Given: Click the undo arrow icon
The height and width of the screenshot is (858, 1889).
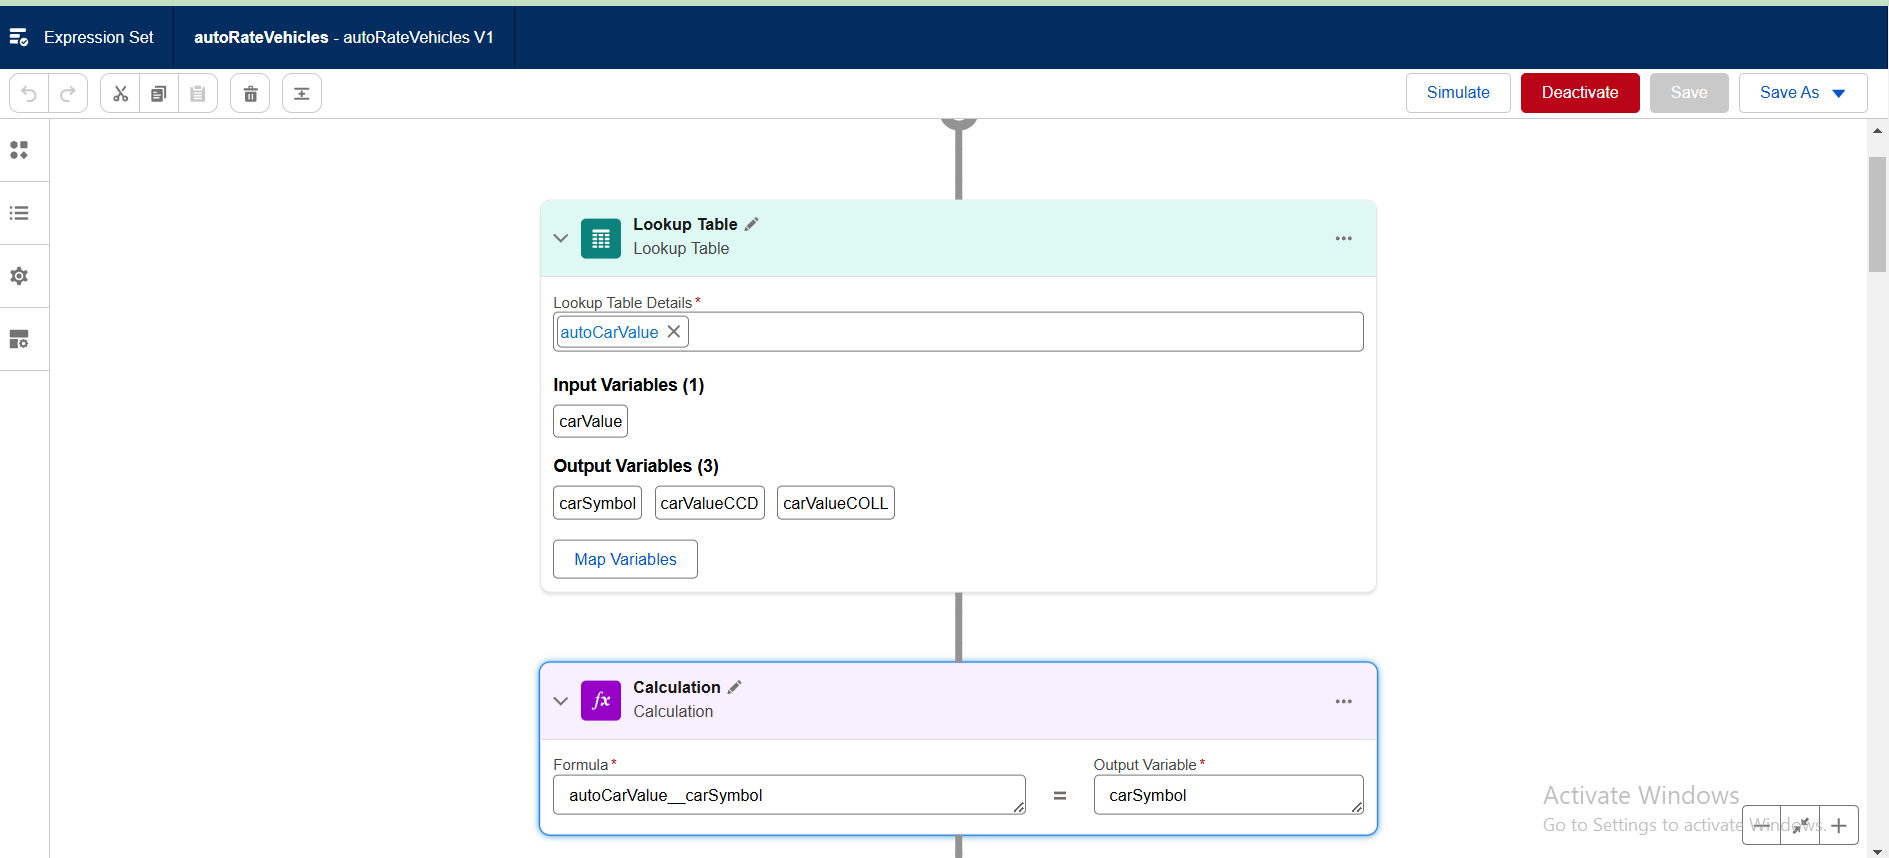Looking at the screenshot, I should [29, 94].
